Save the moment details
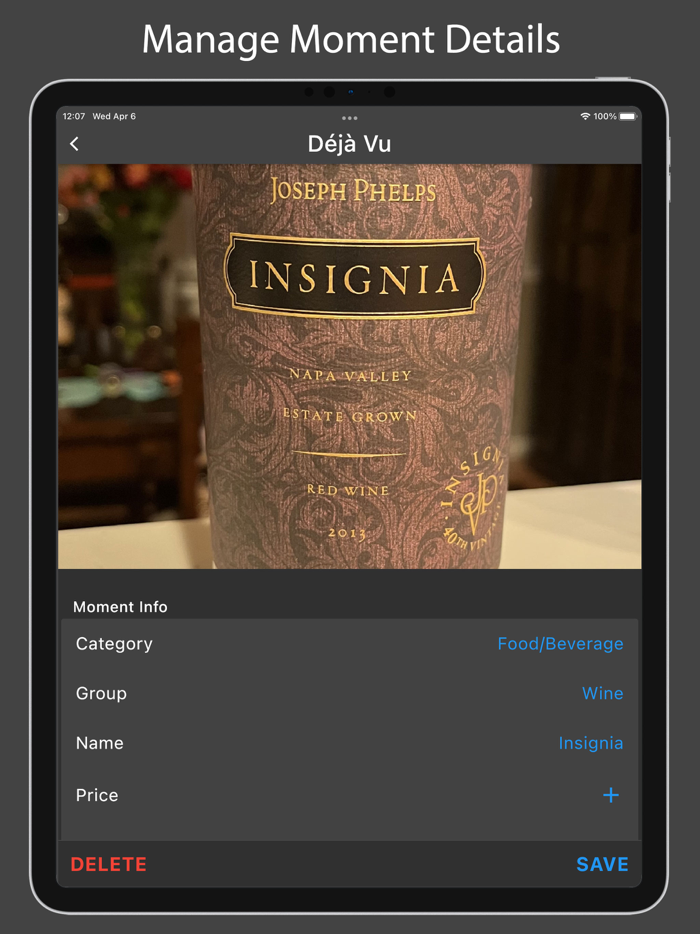Screen dimensions: 700x934 [x=602, y=864]
